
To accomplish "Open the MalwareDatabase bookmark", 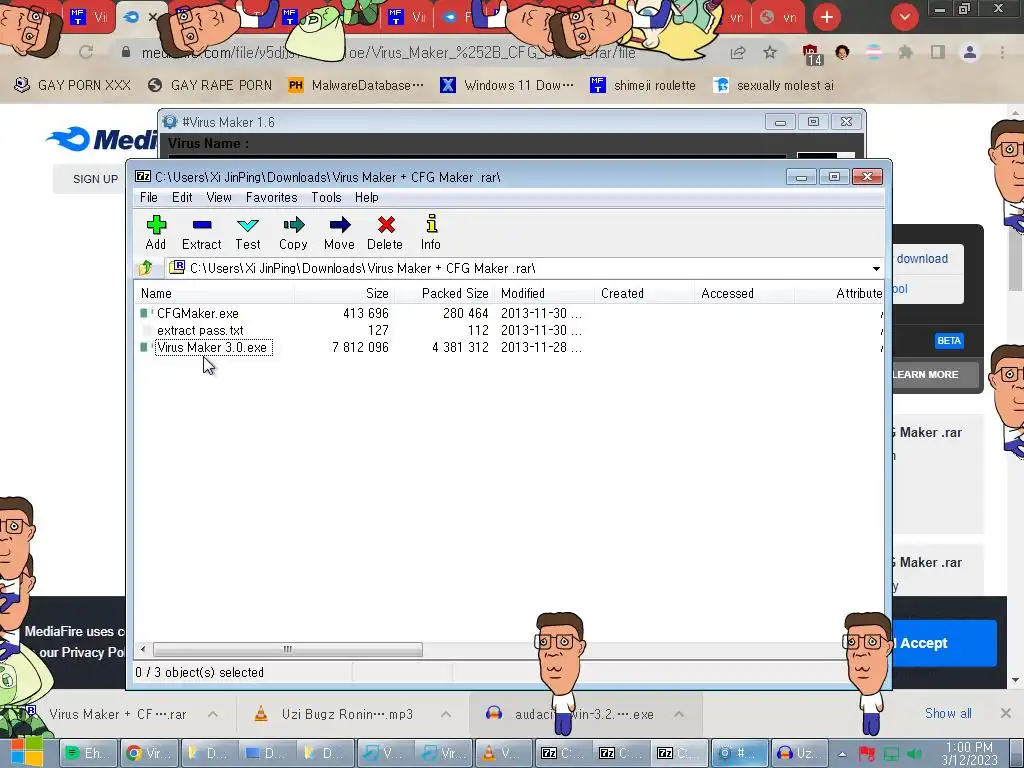I will tap(357, 85).
